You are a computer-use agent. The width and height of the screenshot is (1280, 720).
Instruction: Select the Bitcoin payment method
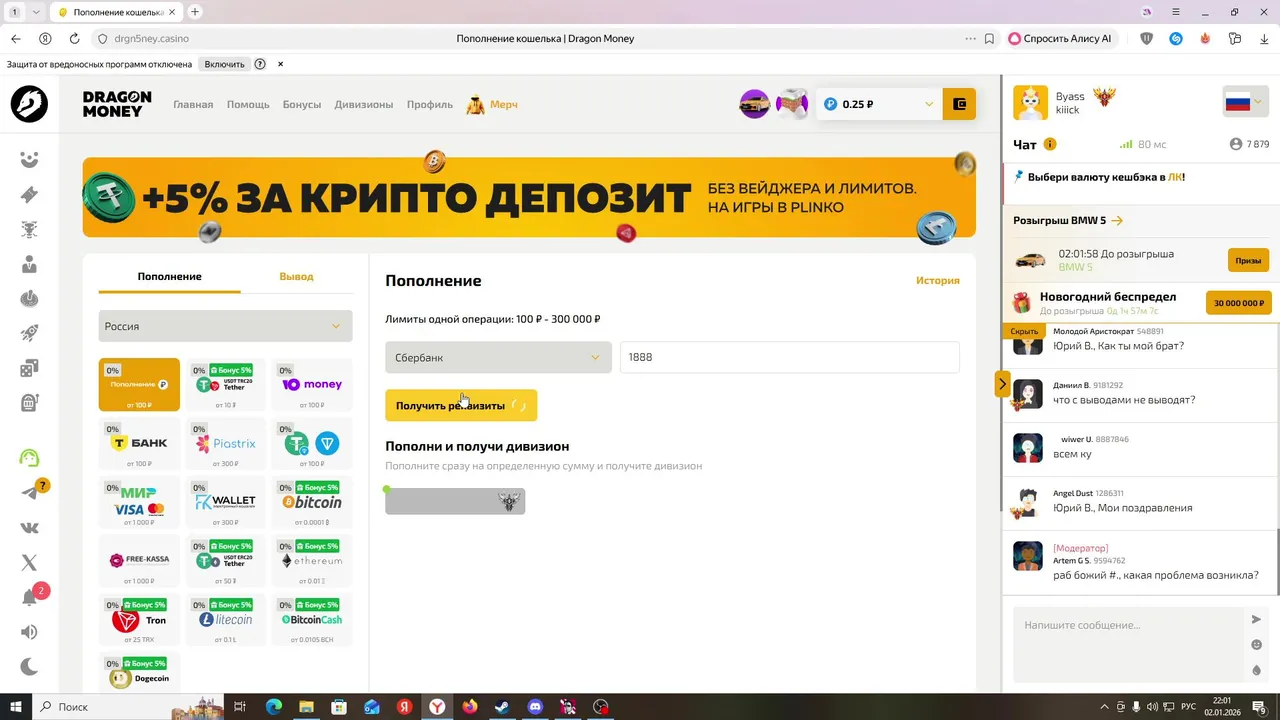tap(312, 501)
